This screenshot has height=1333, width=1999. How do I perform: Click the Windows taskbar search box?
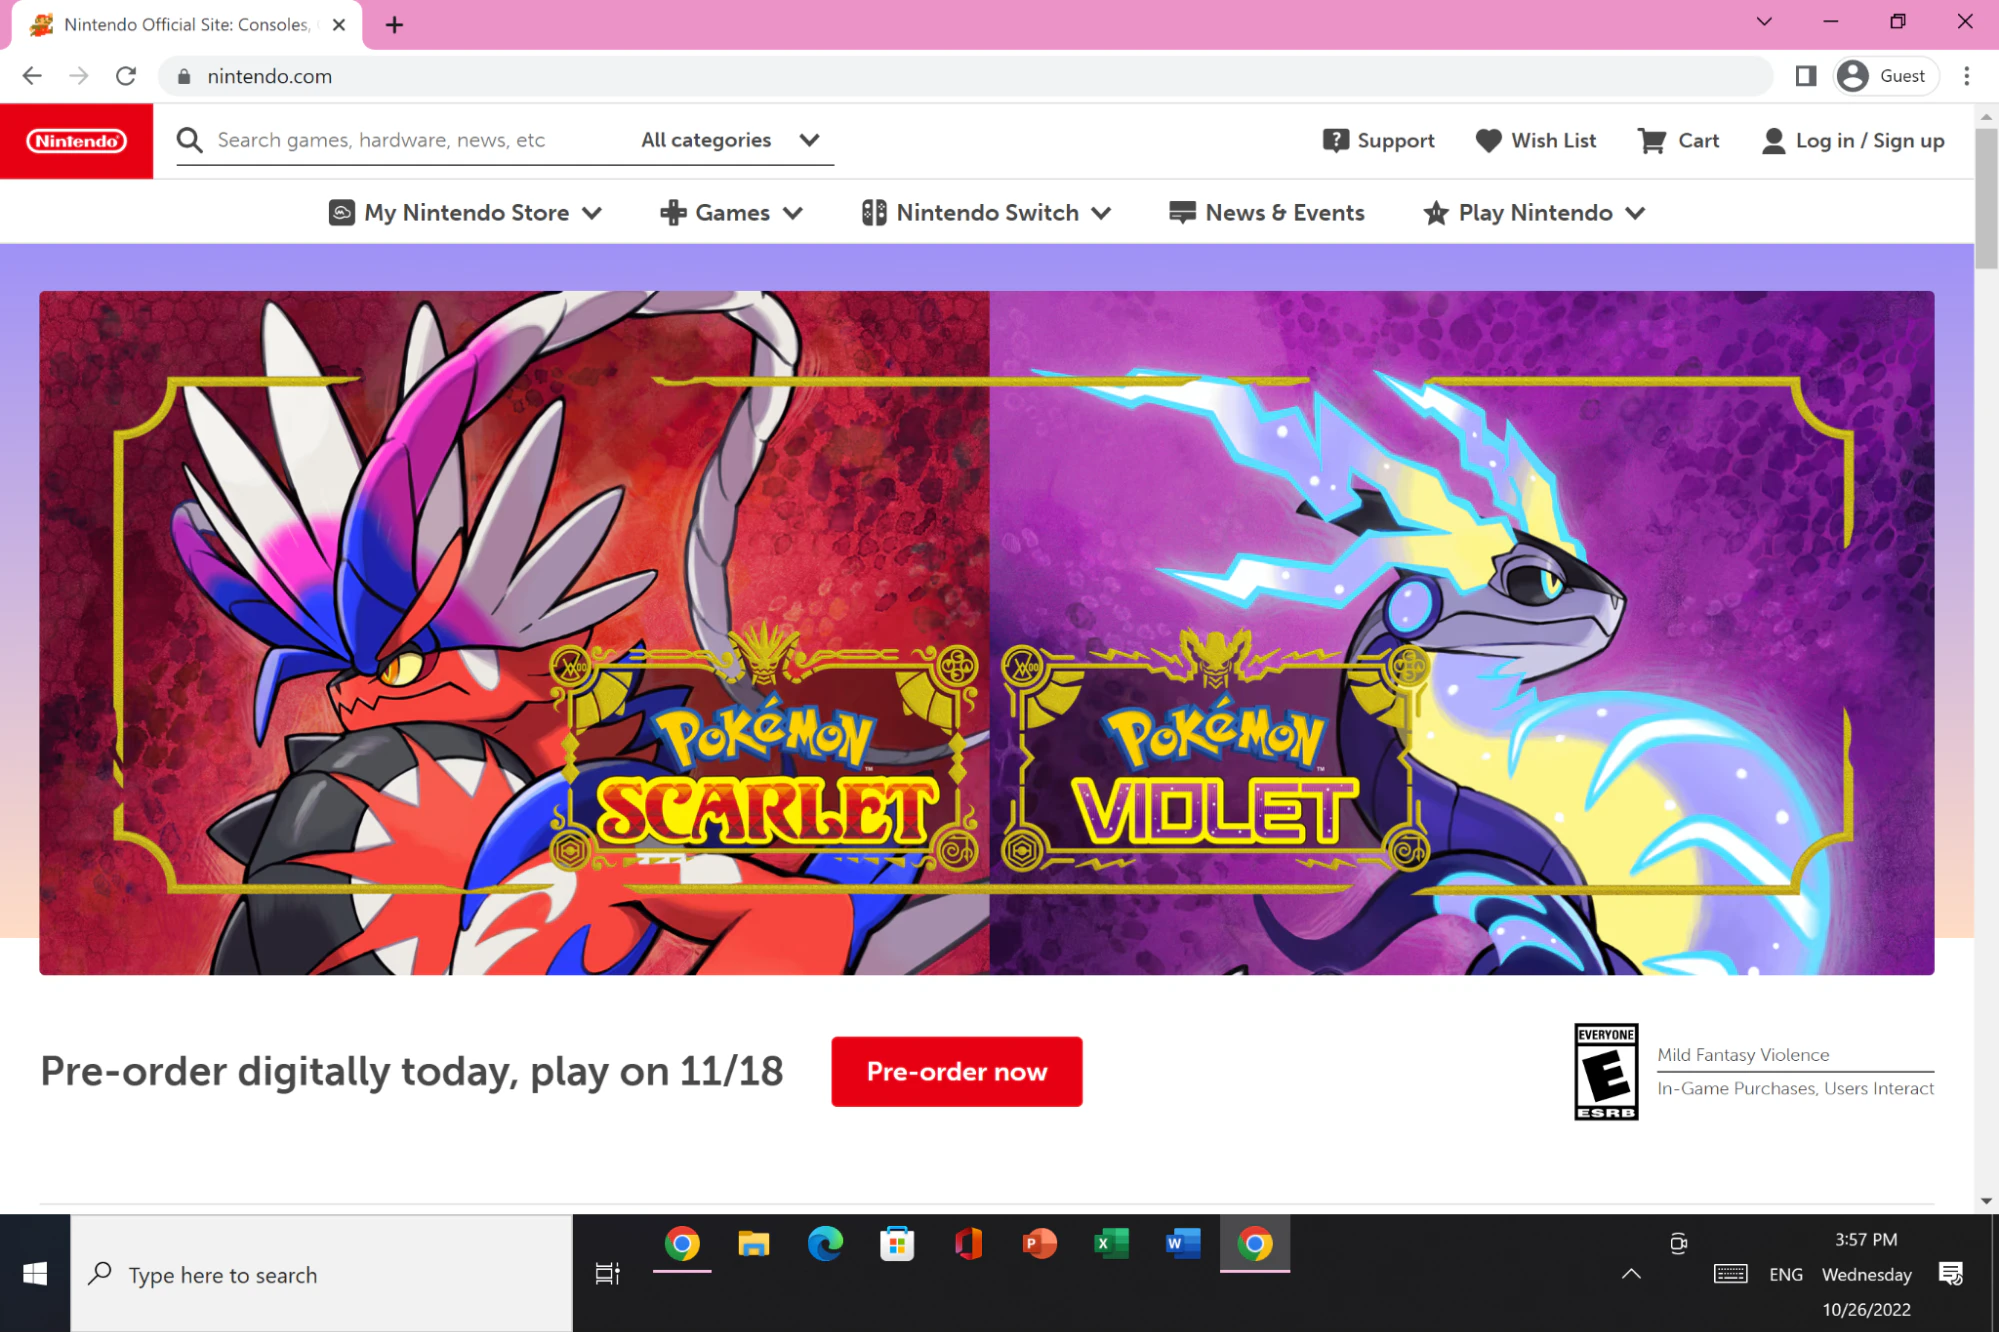(x=321, y=1273)
